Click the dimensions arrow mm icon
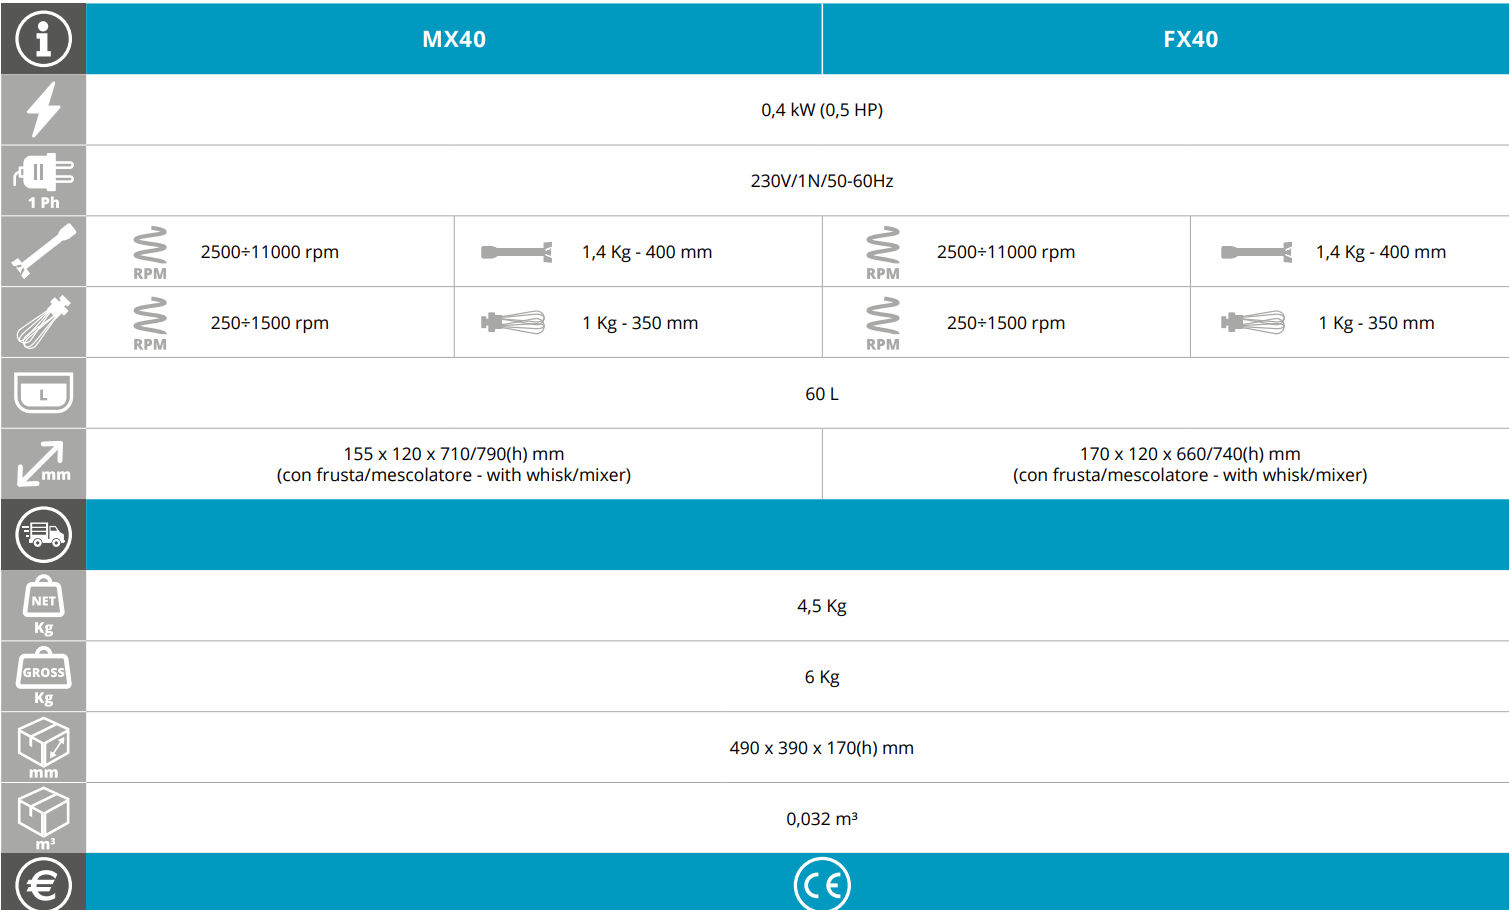 click(43, 464)
